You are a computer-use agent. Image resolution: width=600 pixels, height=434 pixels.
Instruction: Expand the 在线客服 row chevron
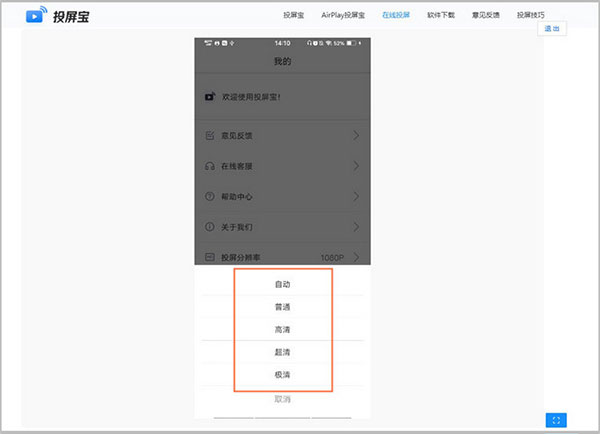(356, 166)
